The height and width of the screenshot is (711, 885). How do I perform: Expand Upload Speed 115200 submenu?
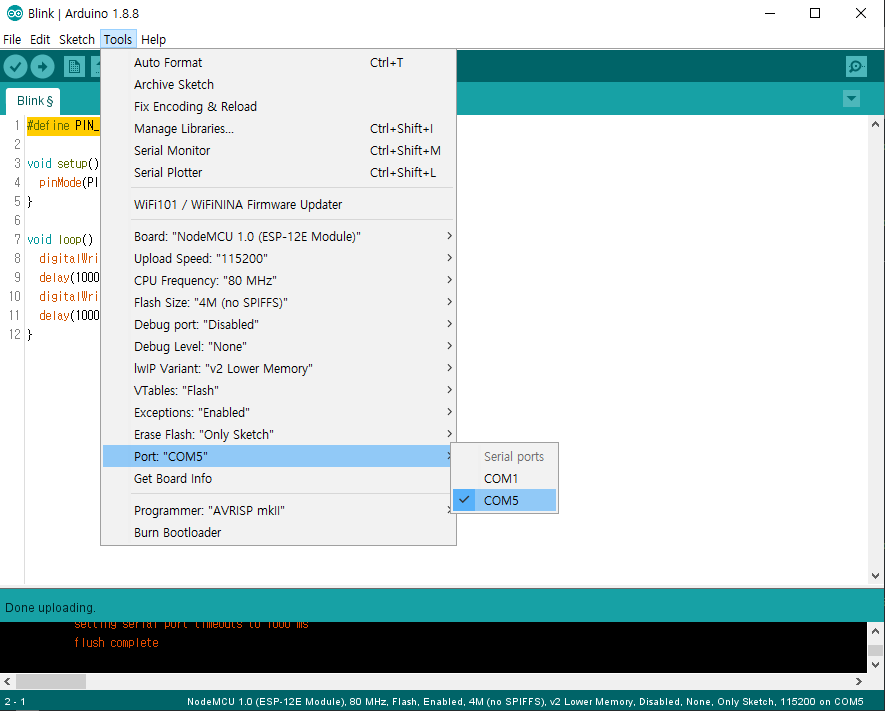pyautogui.click(x=278, y=258)
